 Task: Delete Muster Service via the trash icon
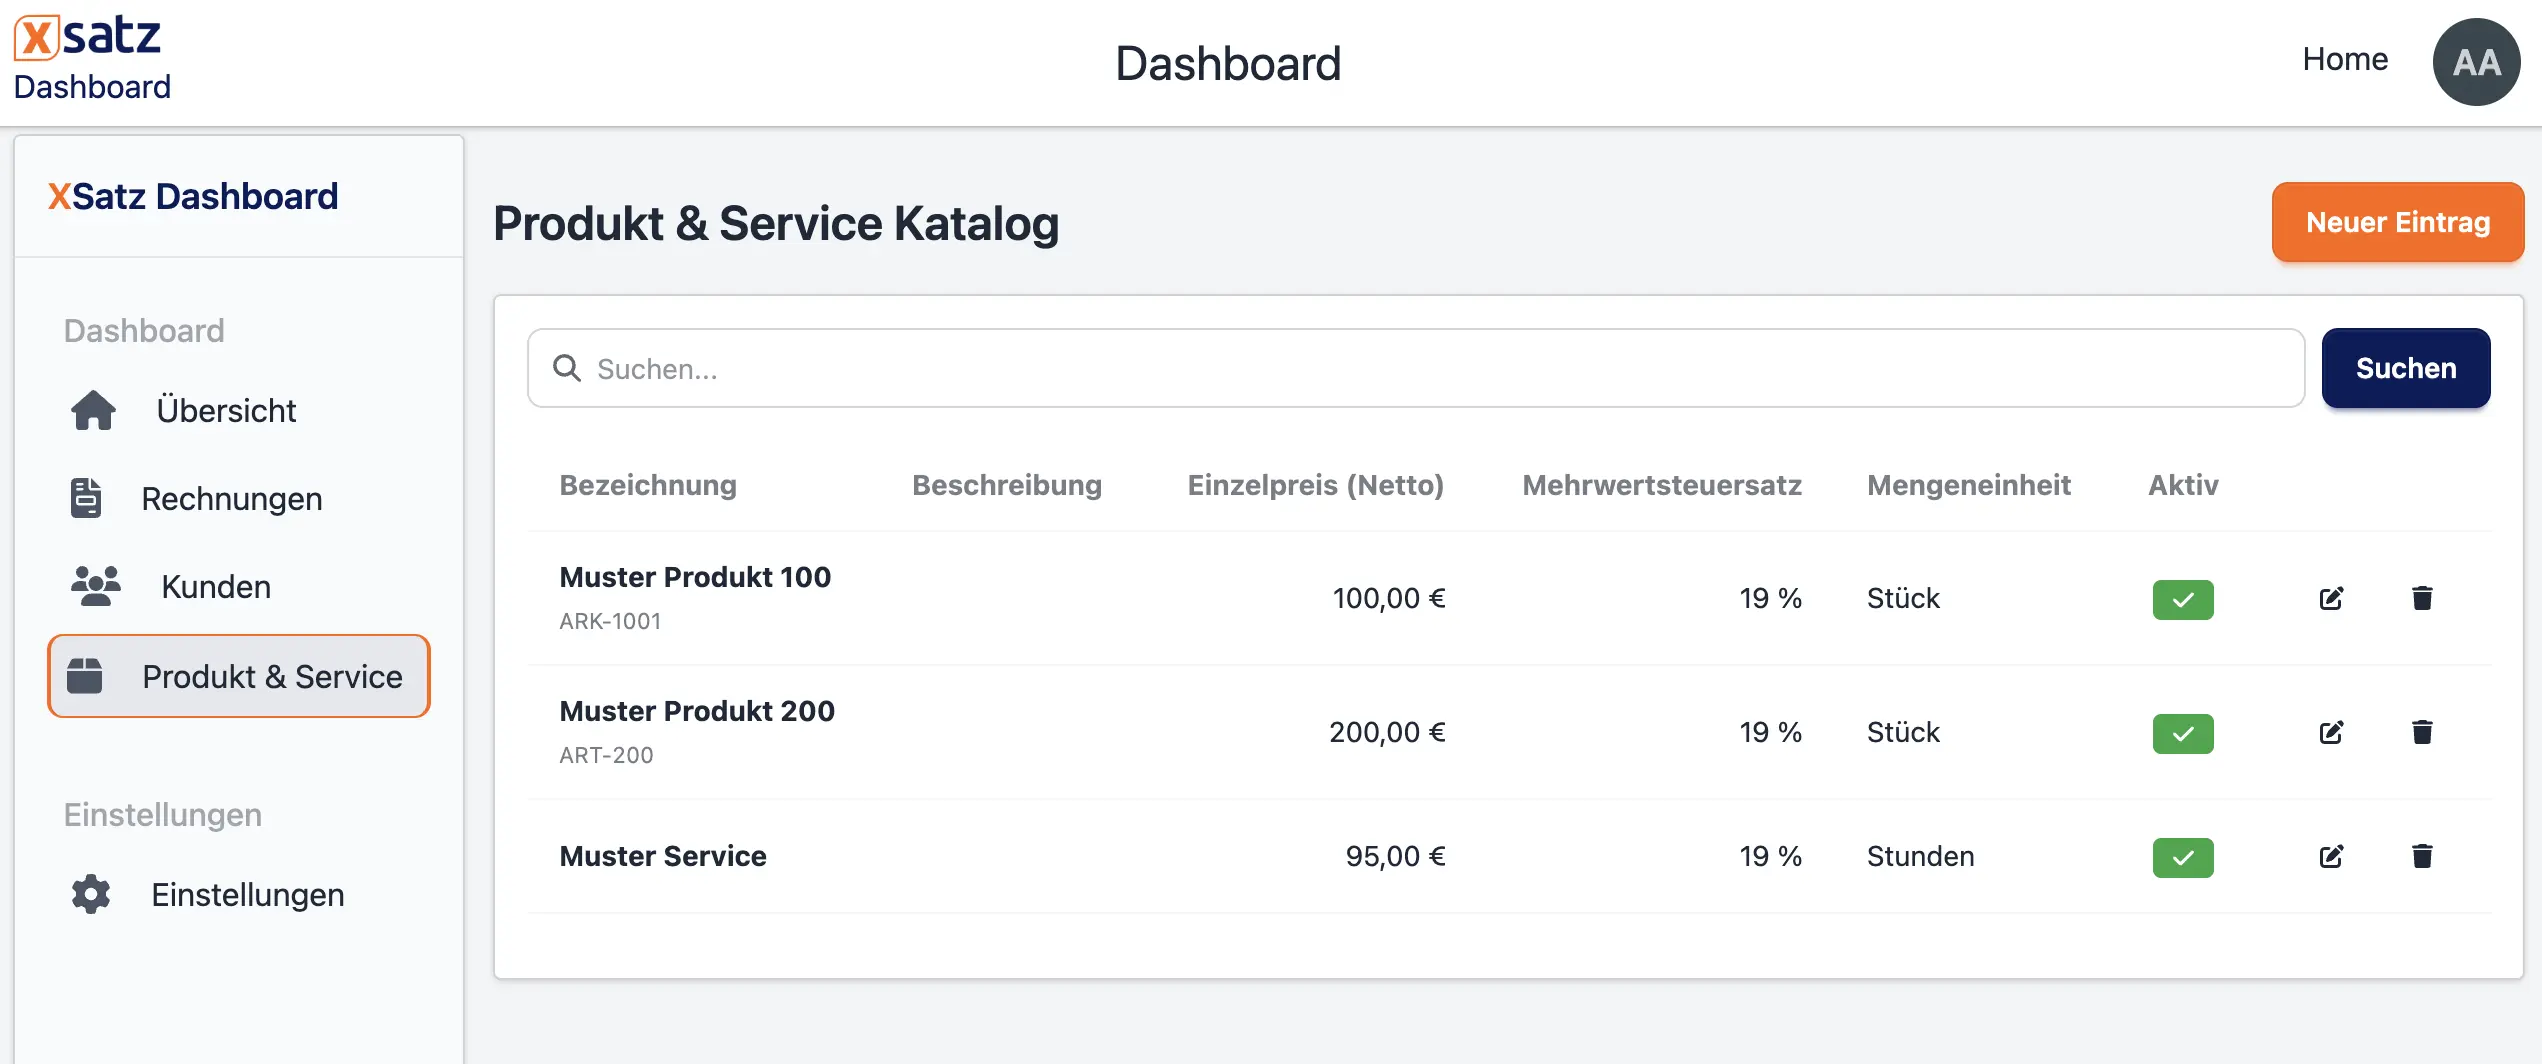click(2424, 855)
